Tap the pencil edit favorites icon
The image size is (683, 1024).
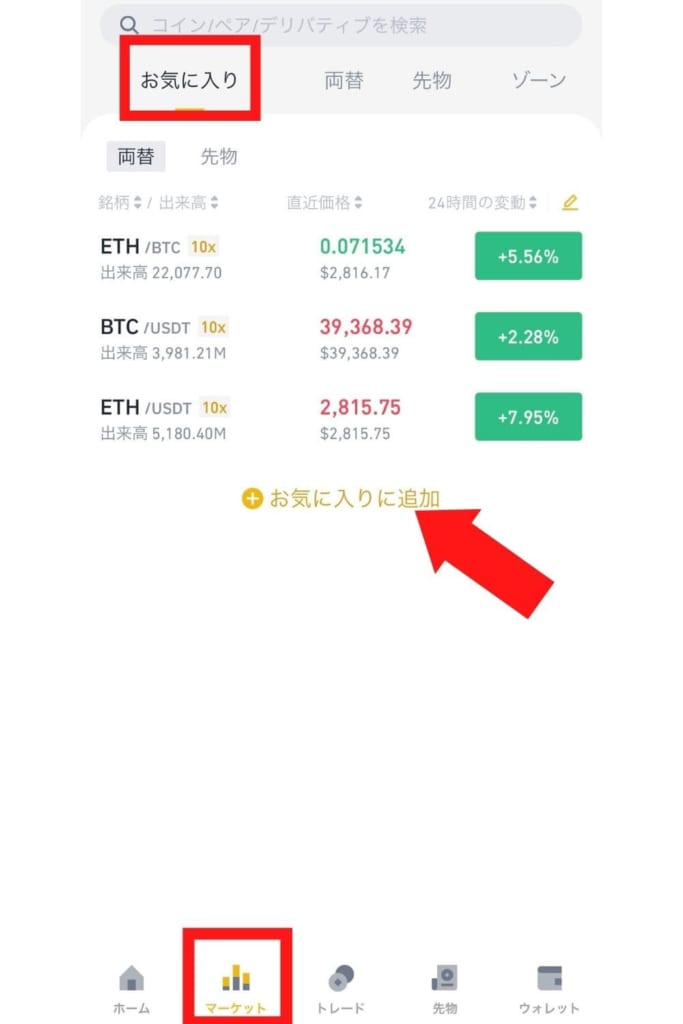[570, 202]
